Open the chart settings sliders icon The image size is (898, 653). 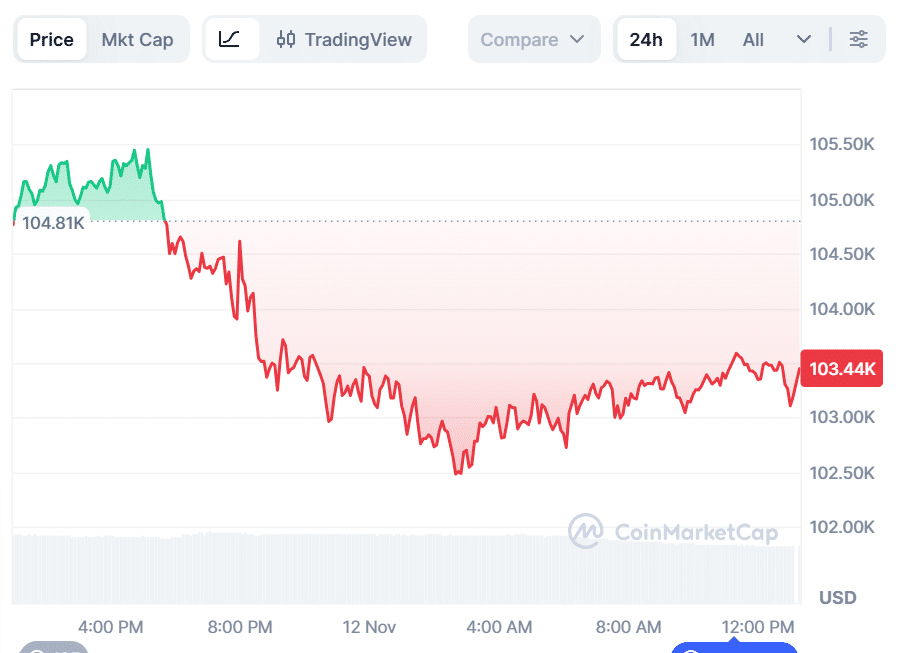(858, 39)
